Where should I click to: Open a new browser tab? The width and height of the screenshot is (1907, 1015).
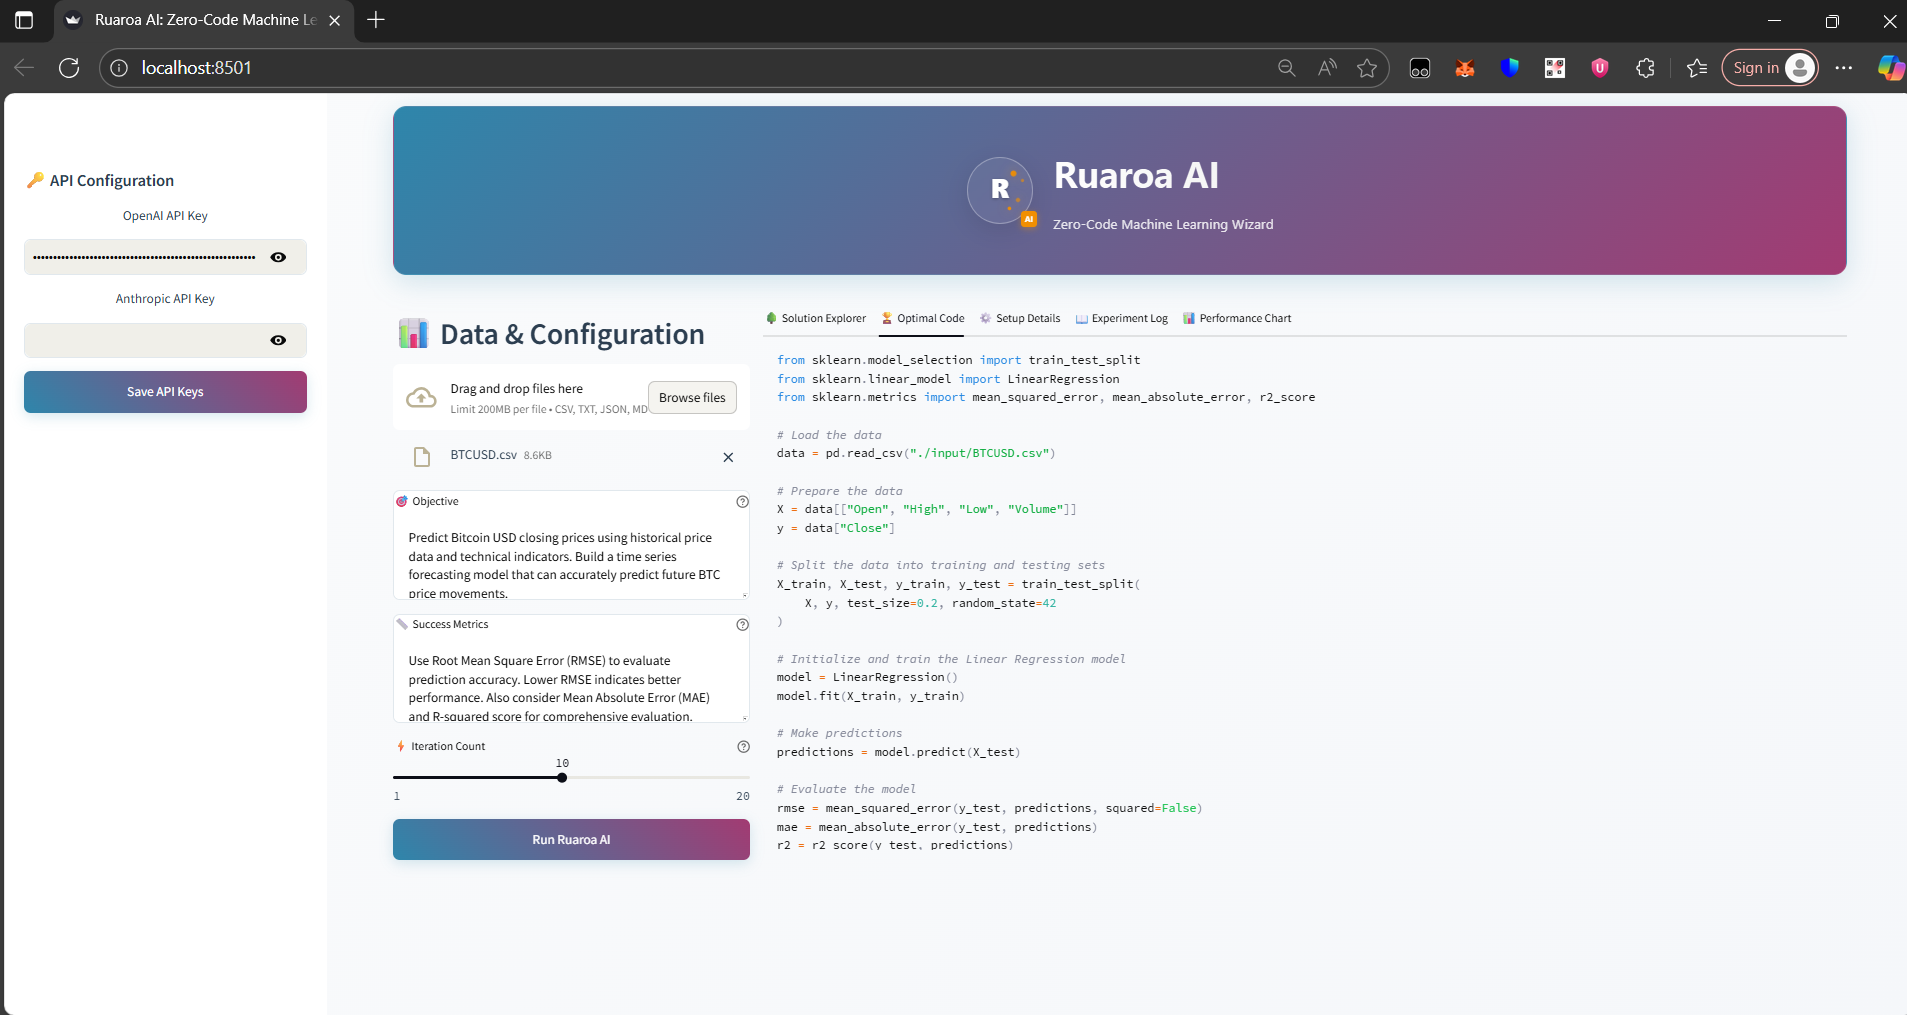376,20
